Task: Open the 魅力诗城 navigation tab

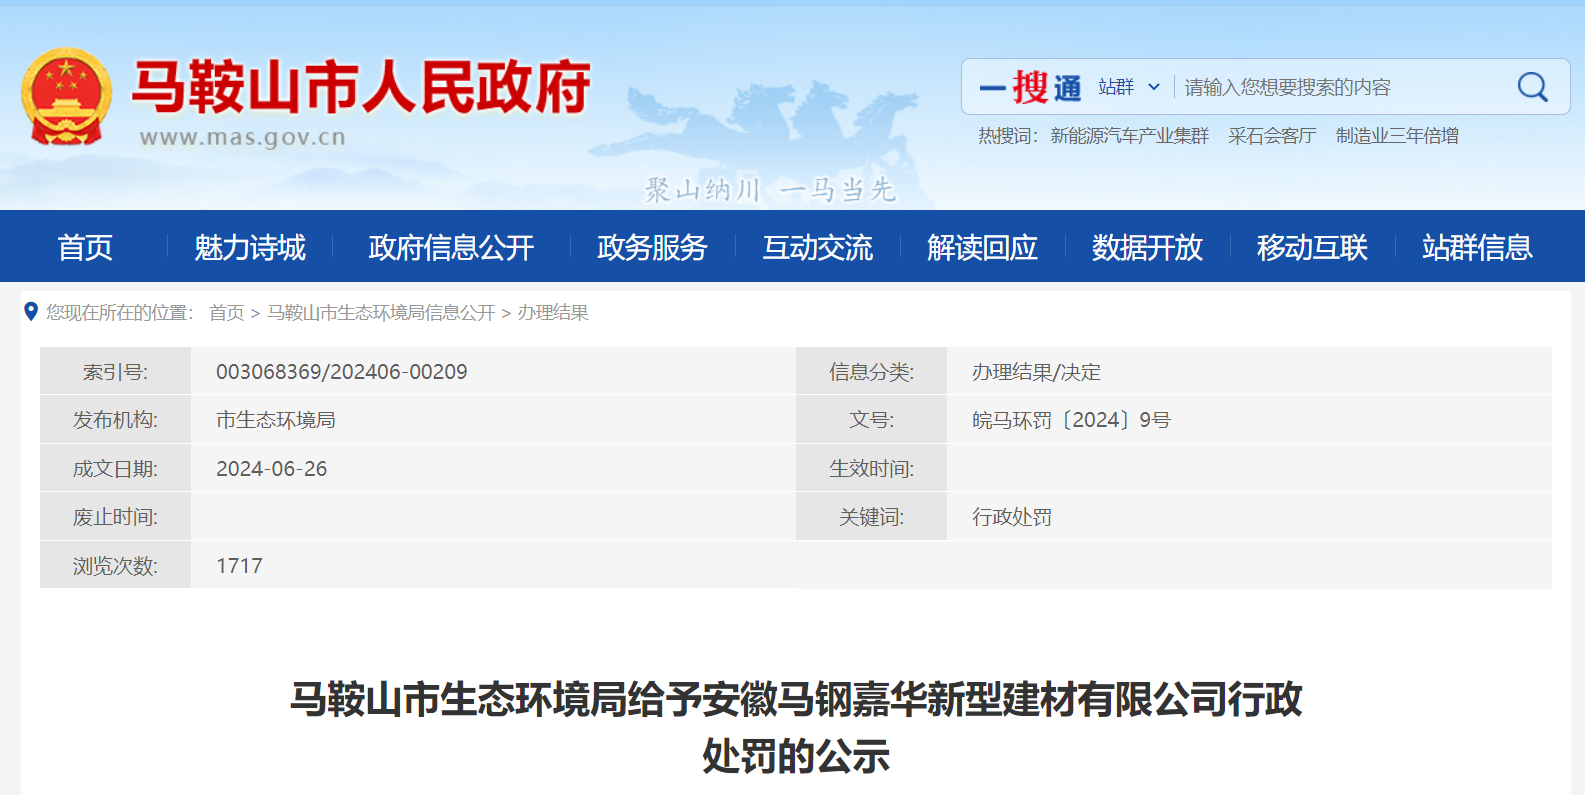Action: [x=250, y=247]
